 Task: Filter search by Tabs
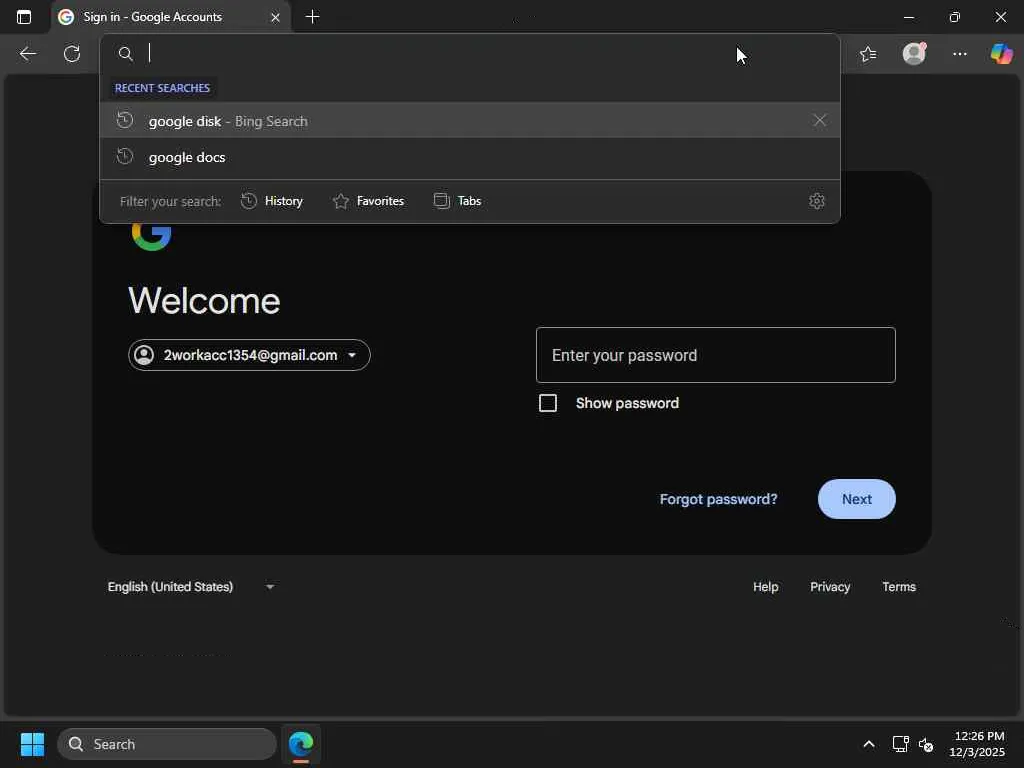coord(457,201)
